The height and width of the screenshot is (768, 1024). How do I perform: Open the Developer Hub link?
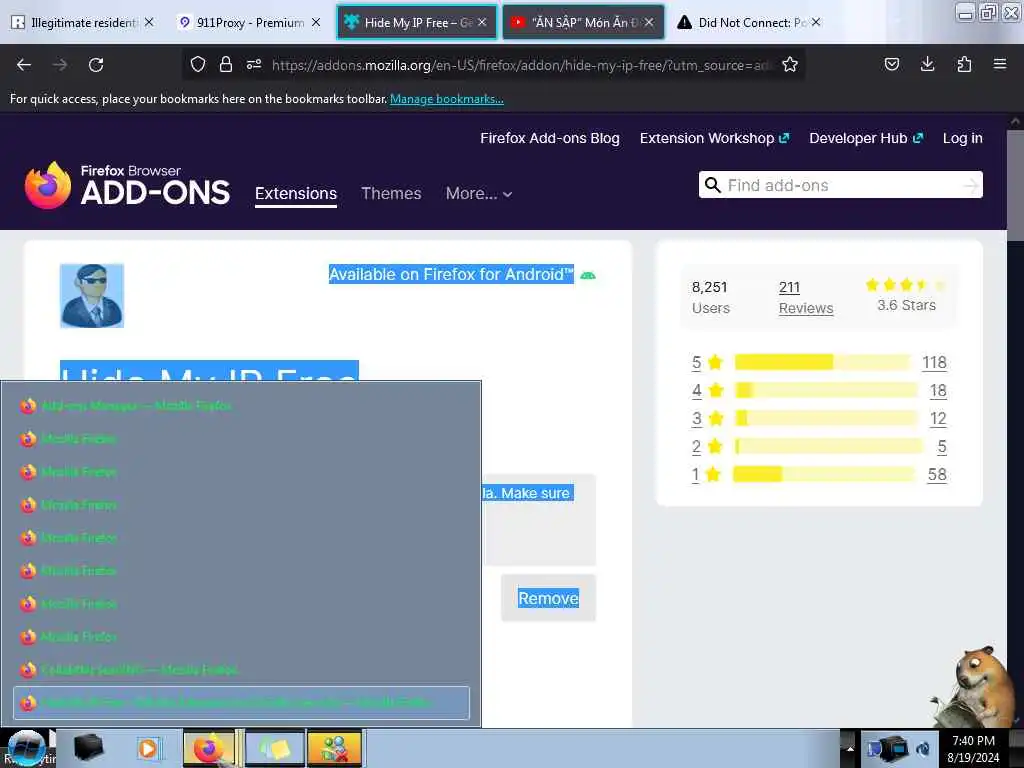point(866,138)
